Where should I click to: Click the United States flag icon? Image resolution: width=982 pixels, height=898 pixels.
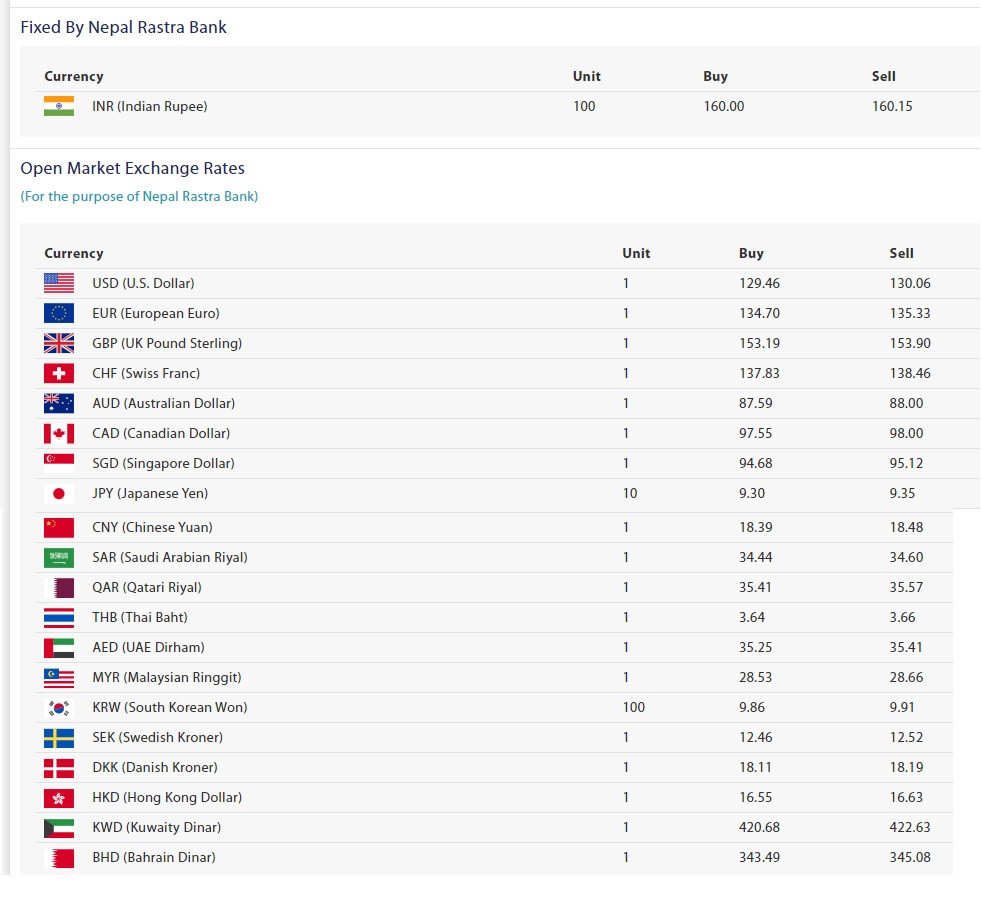(x=59, y=284)
